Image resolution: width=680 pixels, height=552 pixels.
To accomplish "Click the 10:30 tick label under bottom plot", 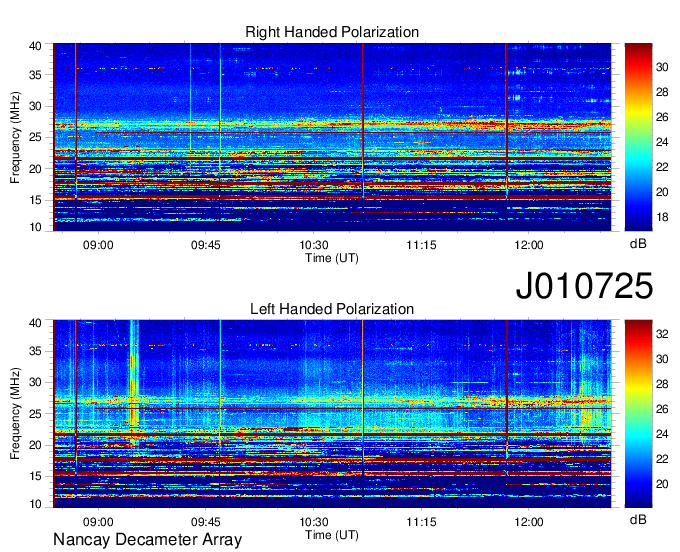I will coord(314,522).
